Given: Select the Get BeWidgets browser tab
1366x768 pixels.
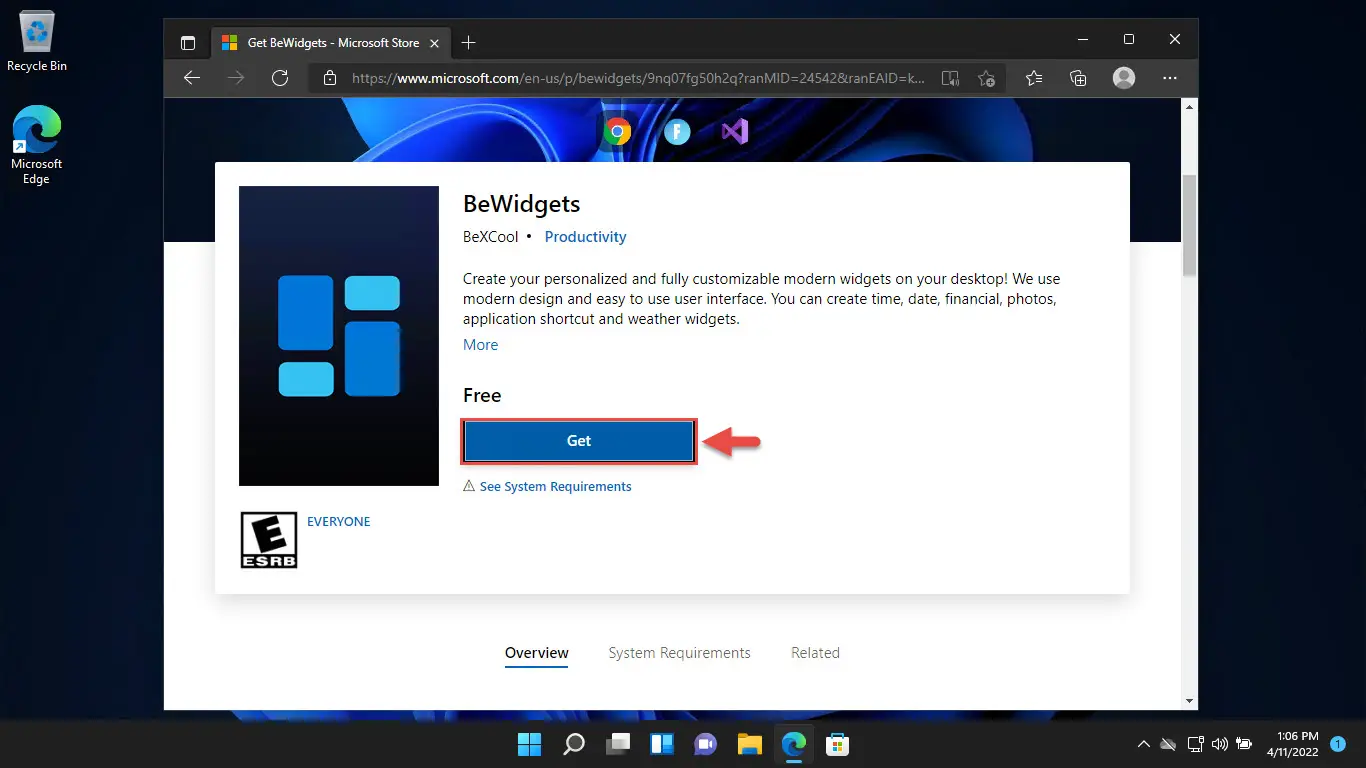Looking at the screenshot, I should pos(331,42).
